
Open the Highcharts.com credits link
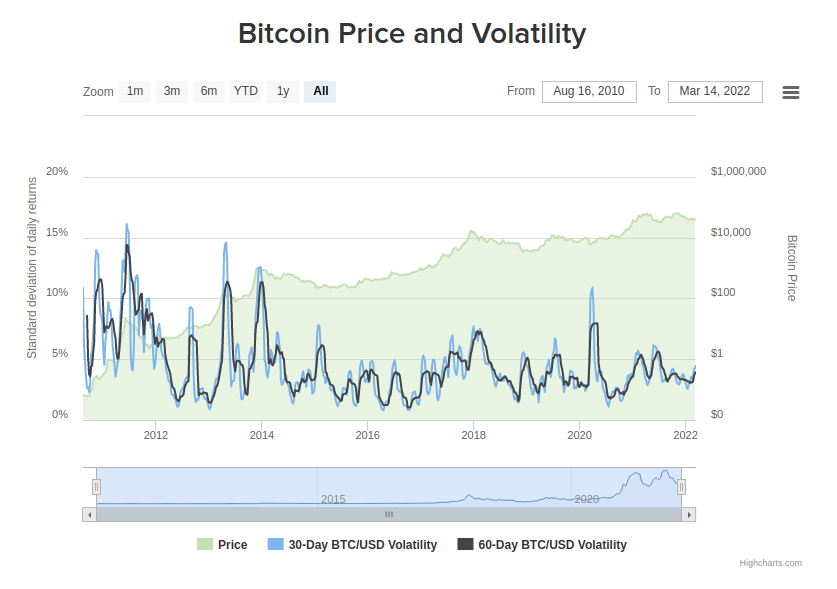coord(770,563)
